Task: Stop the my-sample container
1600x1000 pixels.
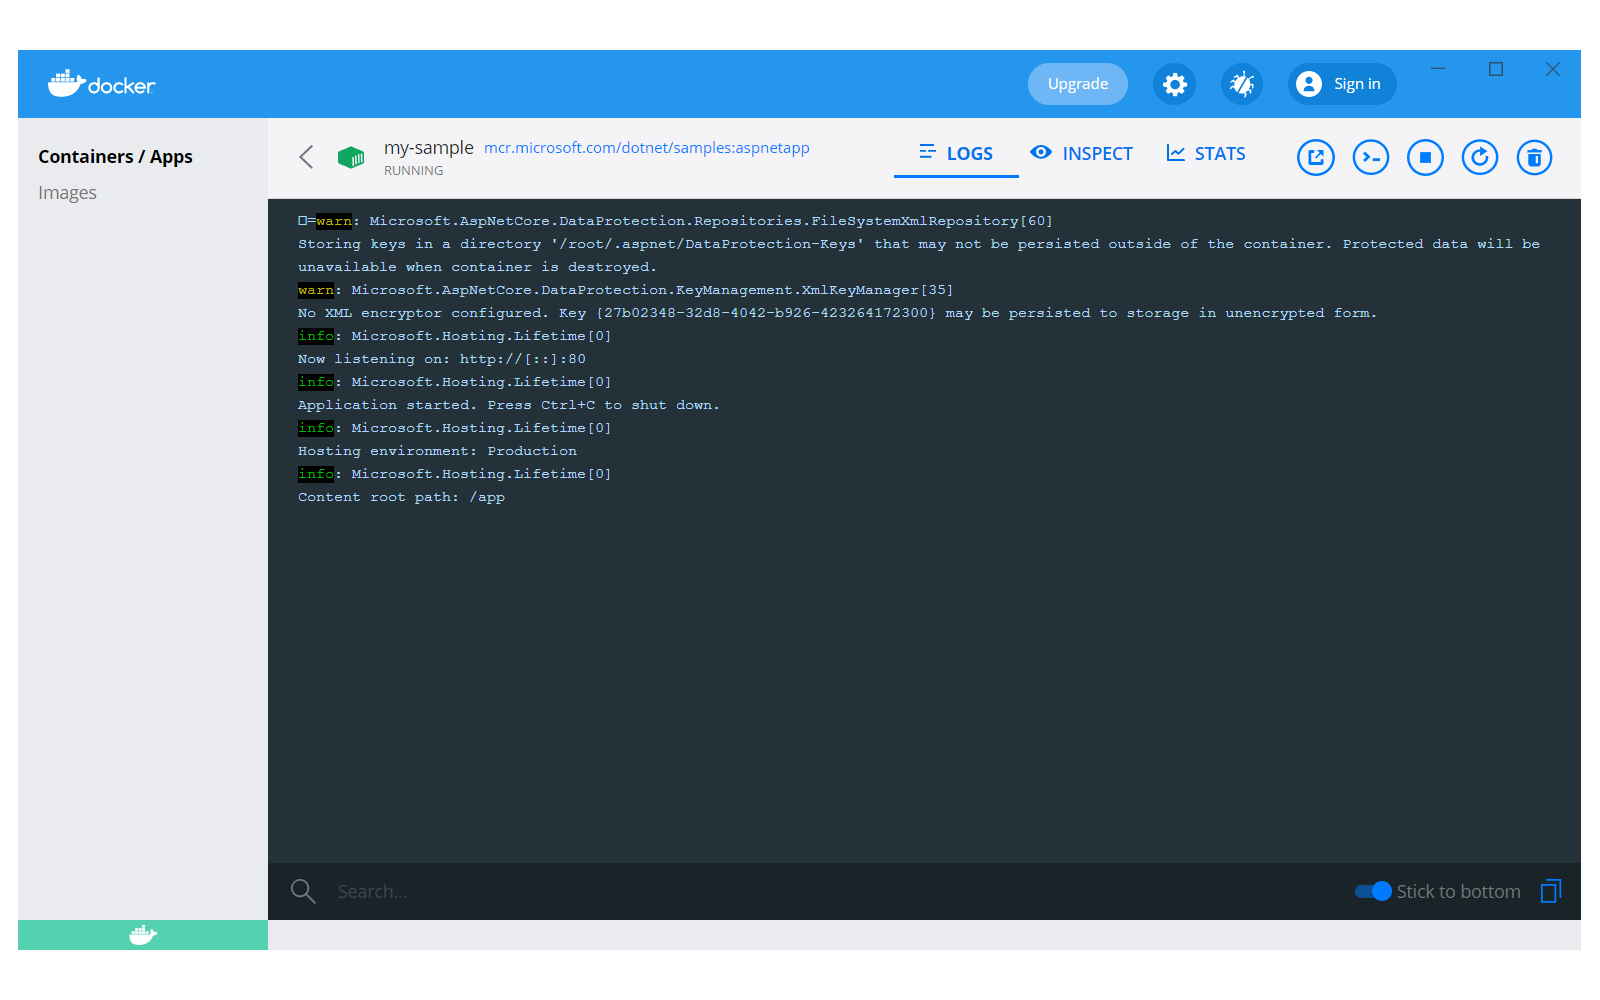Action: click(x=1425, y=157)
